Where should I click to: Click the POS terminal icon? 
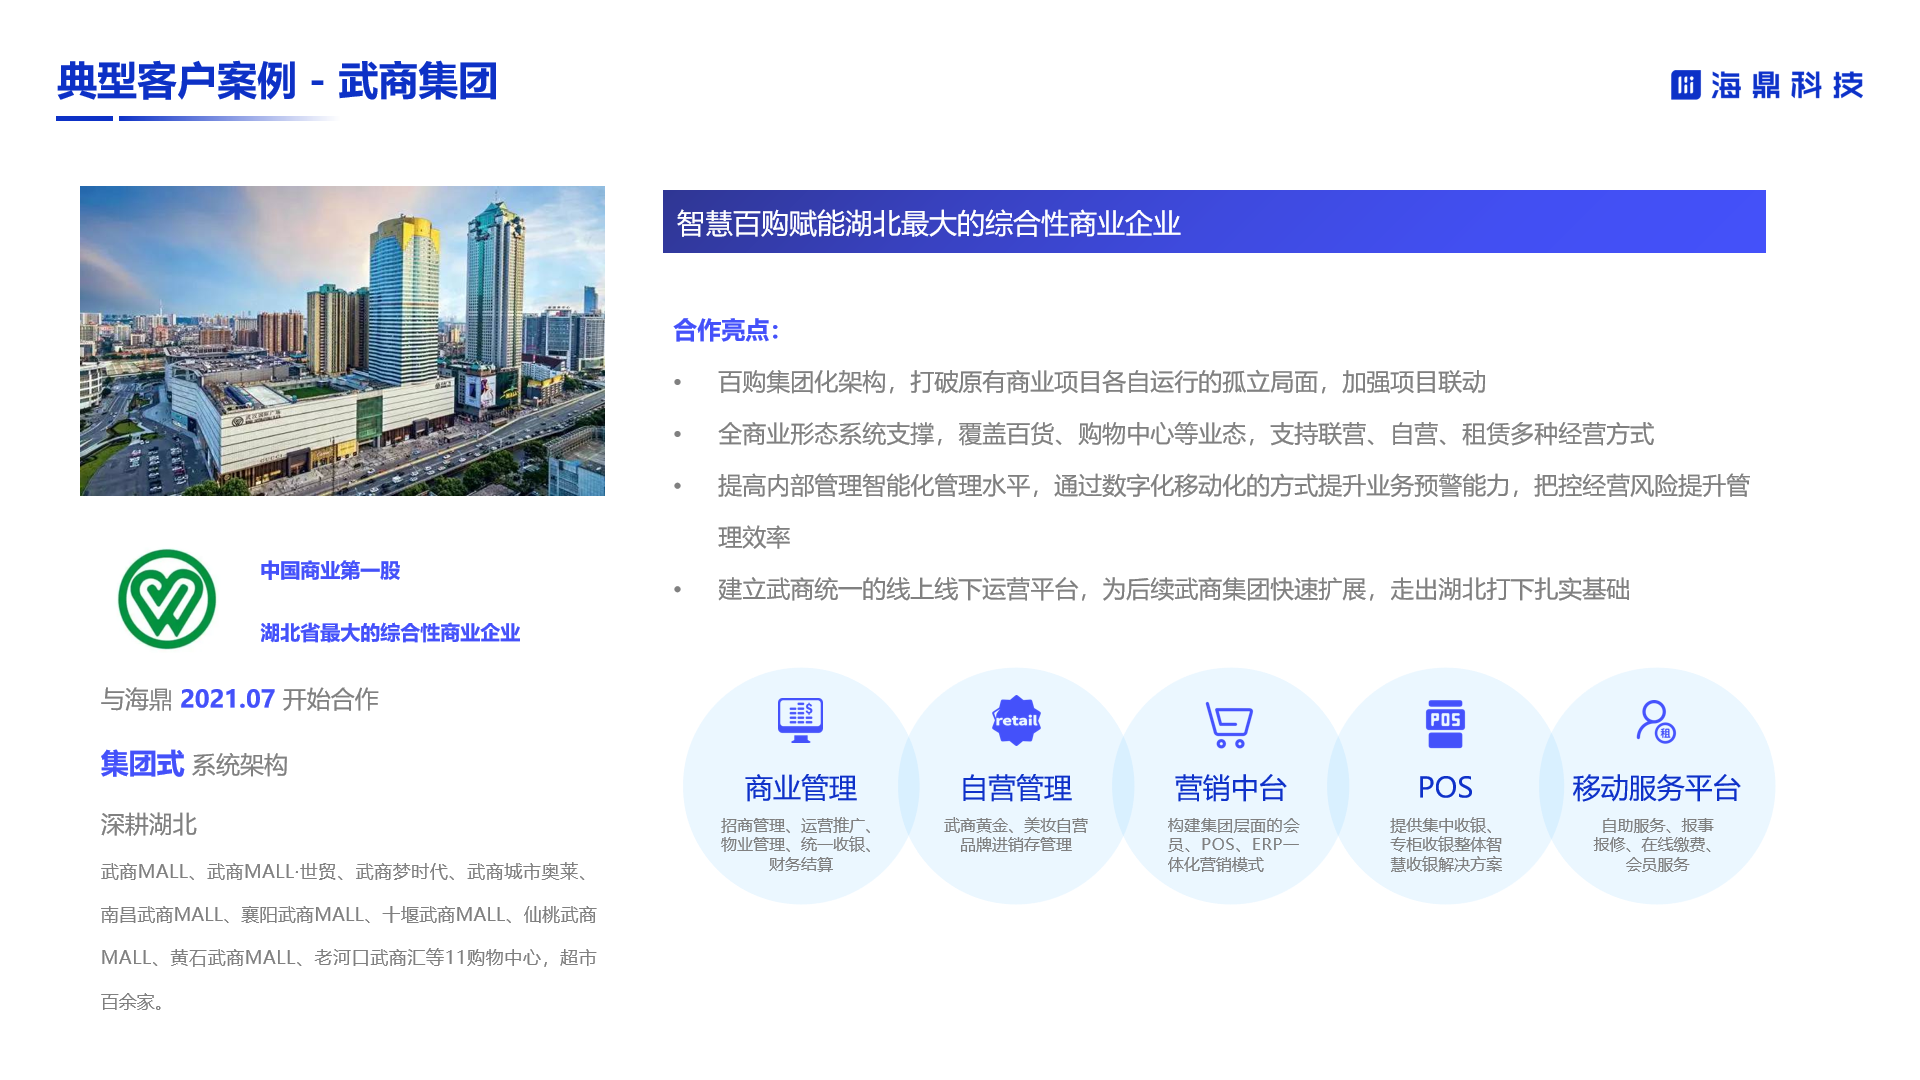[x=1445, y=724]
